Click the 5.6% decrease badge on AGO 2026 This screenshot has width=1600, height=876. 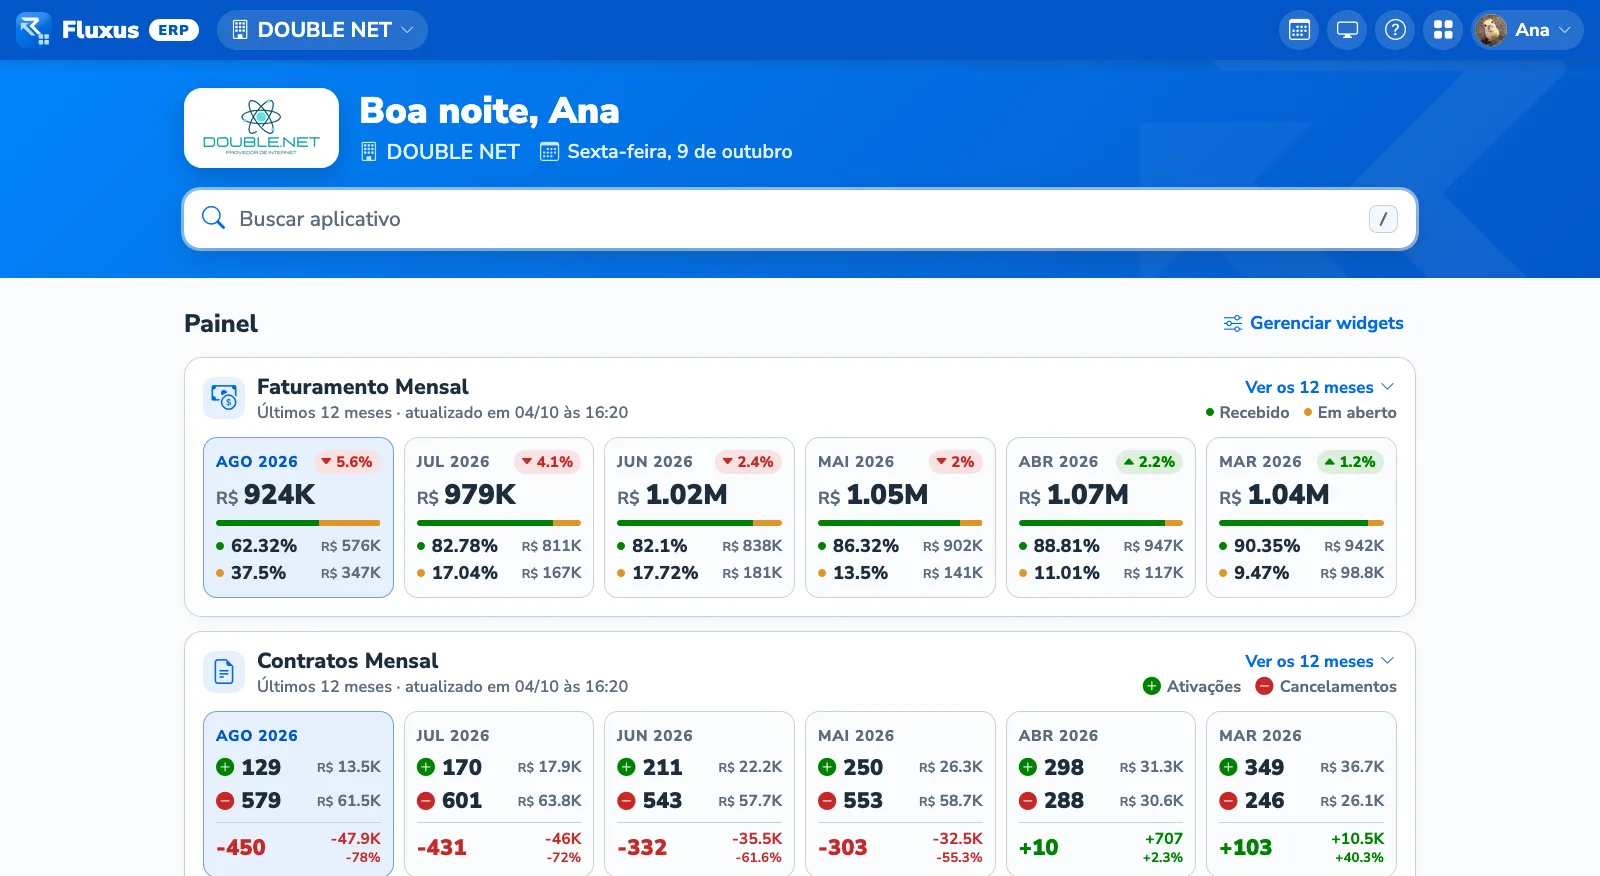coord(347,462)
